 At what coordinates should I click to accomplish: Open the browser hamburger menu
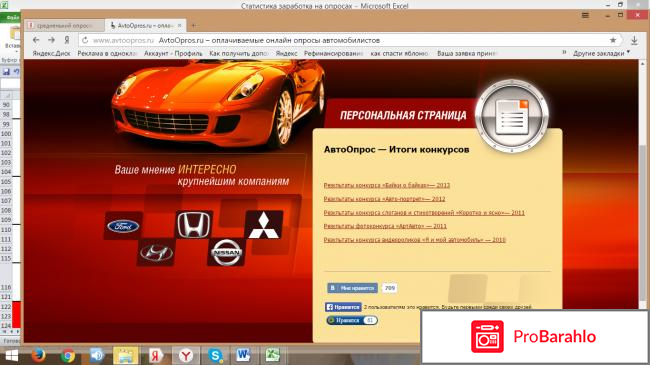585,15
